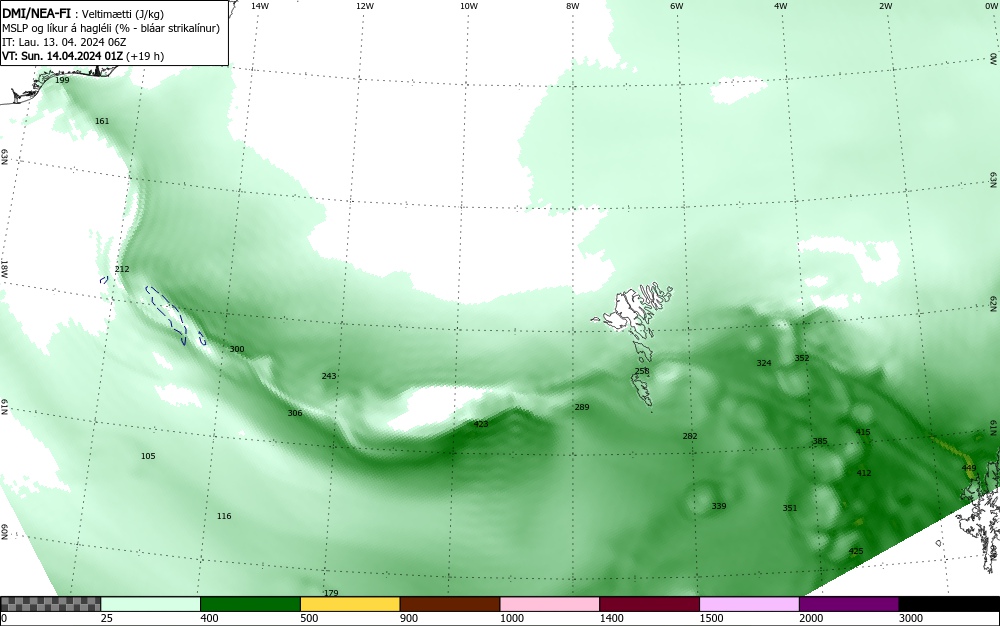Select the lavender 1500–2000 legend swatch
Viewport: 1000px width, 626px height.
point(749,604)
